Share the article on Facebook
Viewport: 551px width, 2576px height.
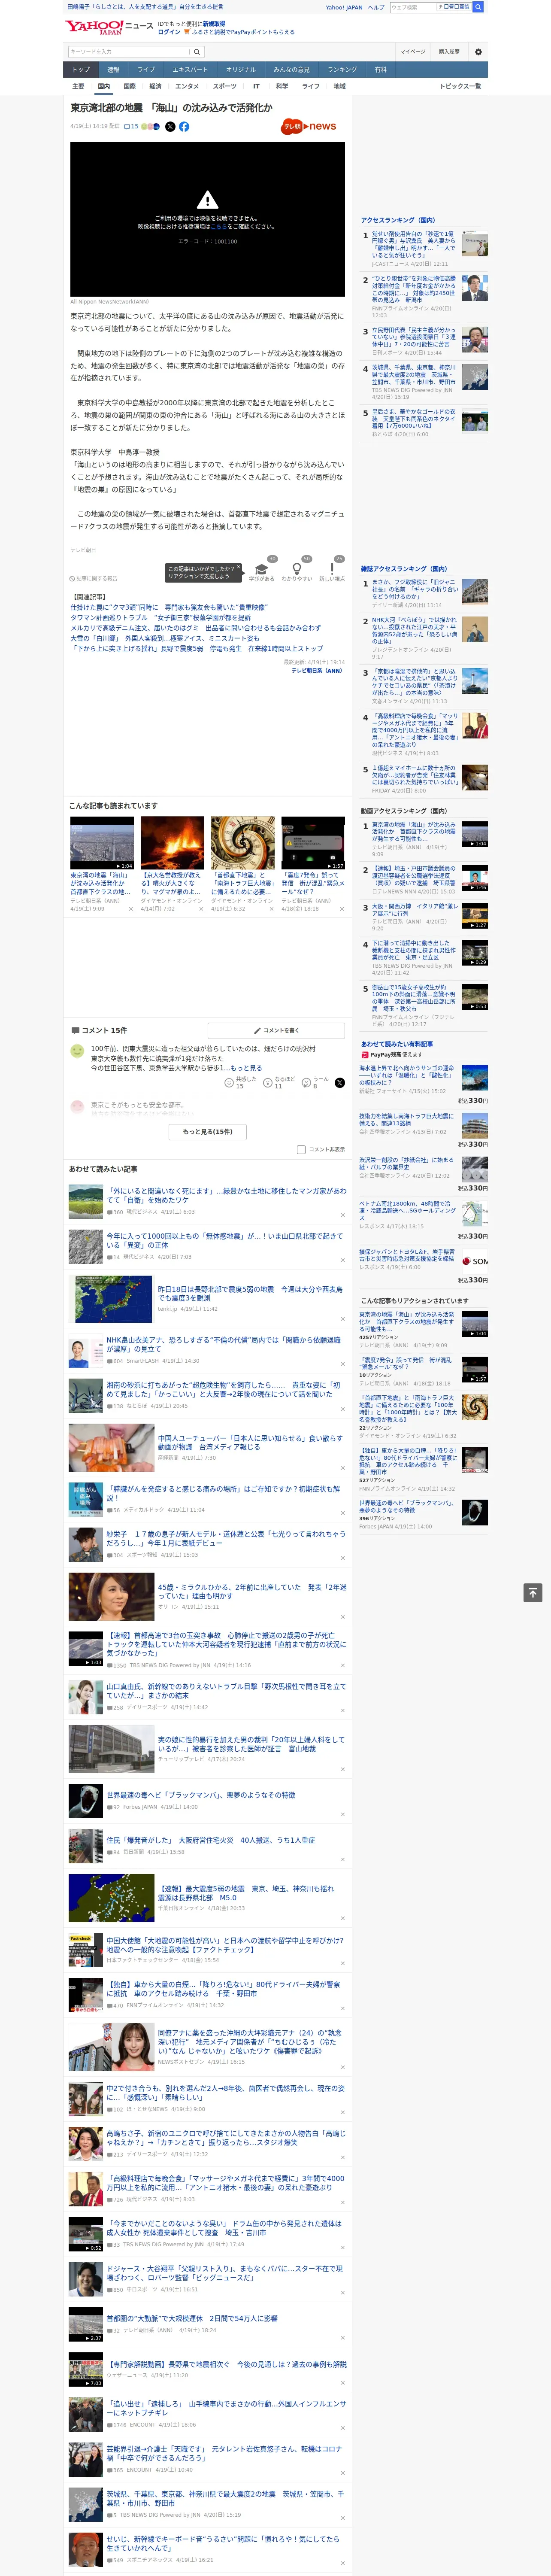184,127
